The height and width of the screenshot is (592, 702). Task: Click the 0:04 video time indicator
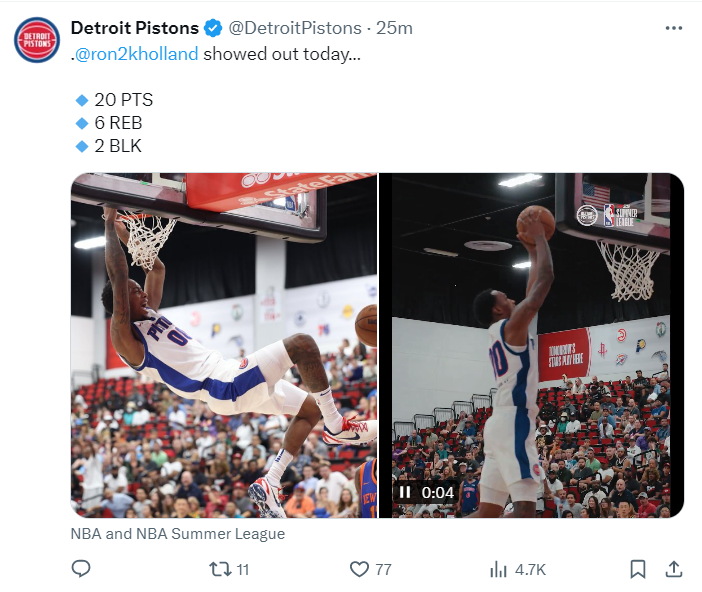[x=438, y=492]
